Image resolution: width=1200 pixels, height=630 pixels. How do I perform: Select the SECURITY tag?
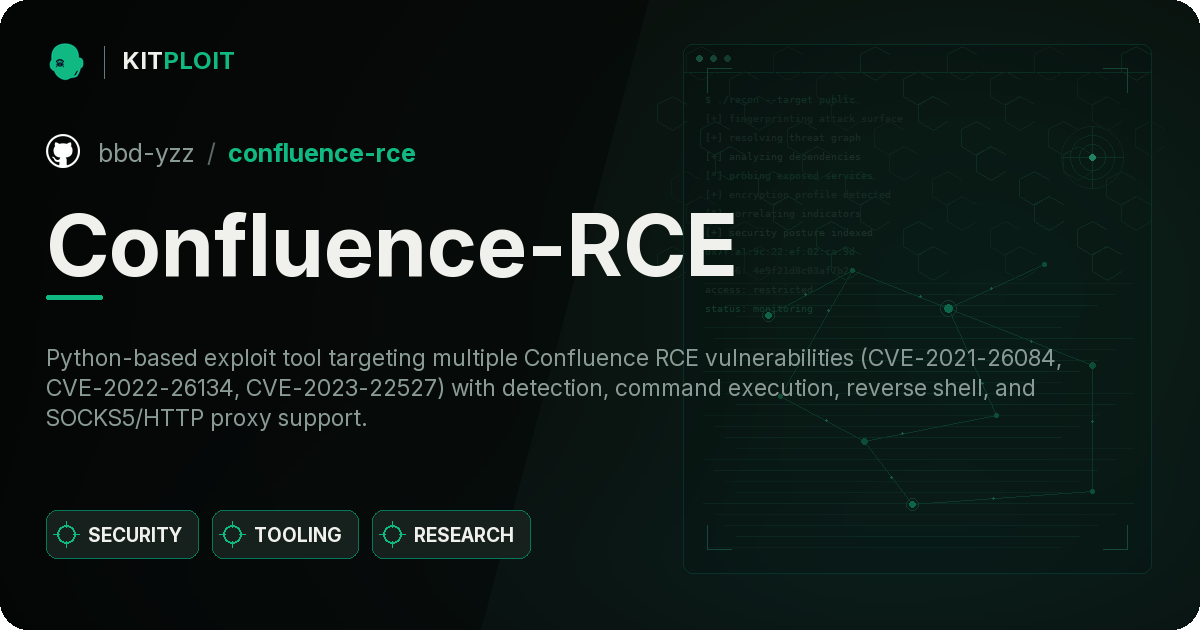122,535
